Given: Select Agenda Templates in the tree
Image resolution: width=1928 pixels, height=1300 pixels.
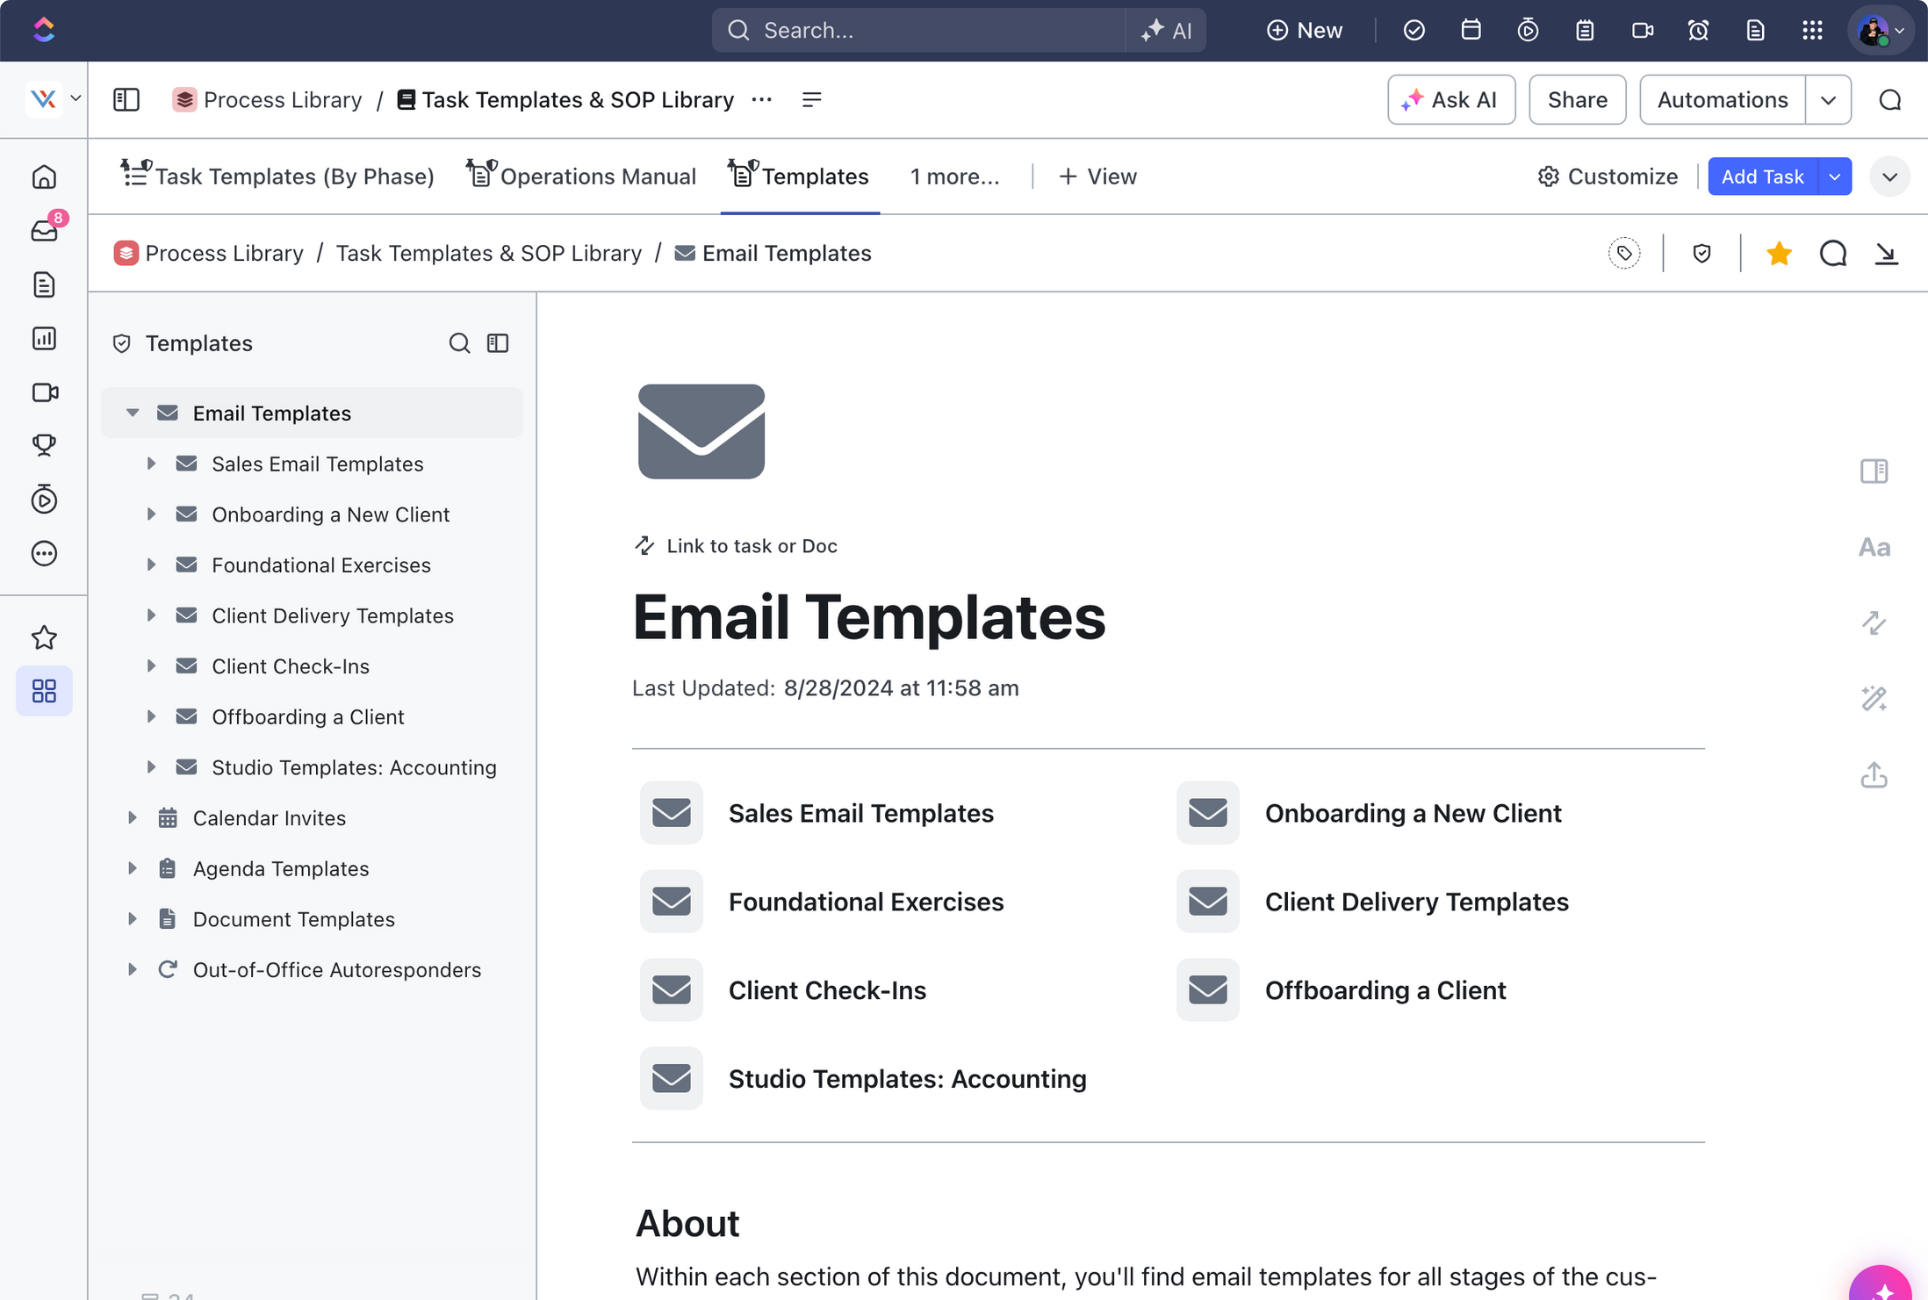Looking at the screenshot, I should pos(280,868).
